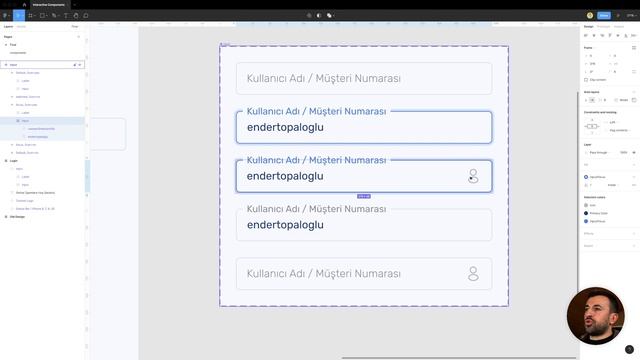Add a fill with Fill plus

(x=634, y=165)
